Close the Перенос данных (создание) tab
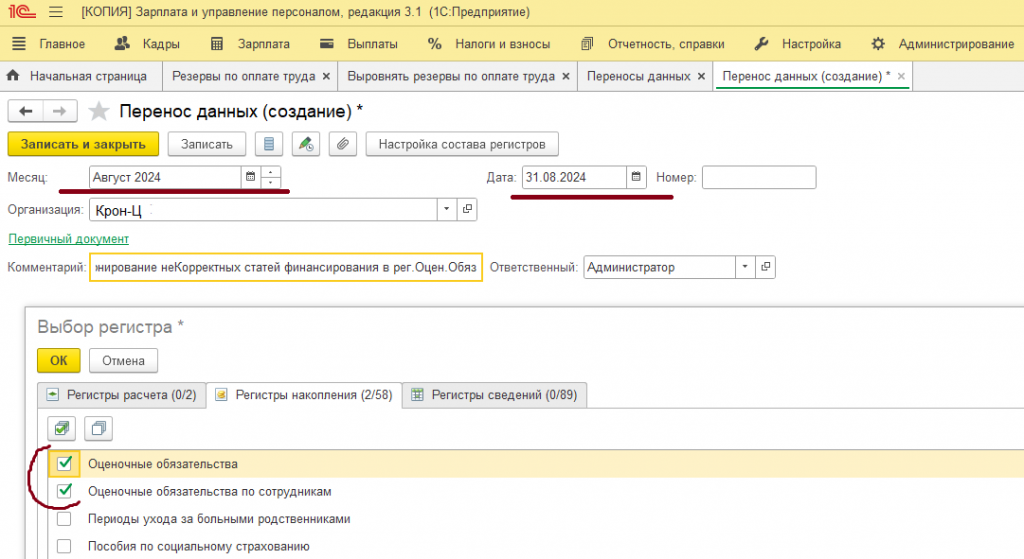 pyautogui.click(x=901, y=76)
